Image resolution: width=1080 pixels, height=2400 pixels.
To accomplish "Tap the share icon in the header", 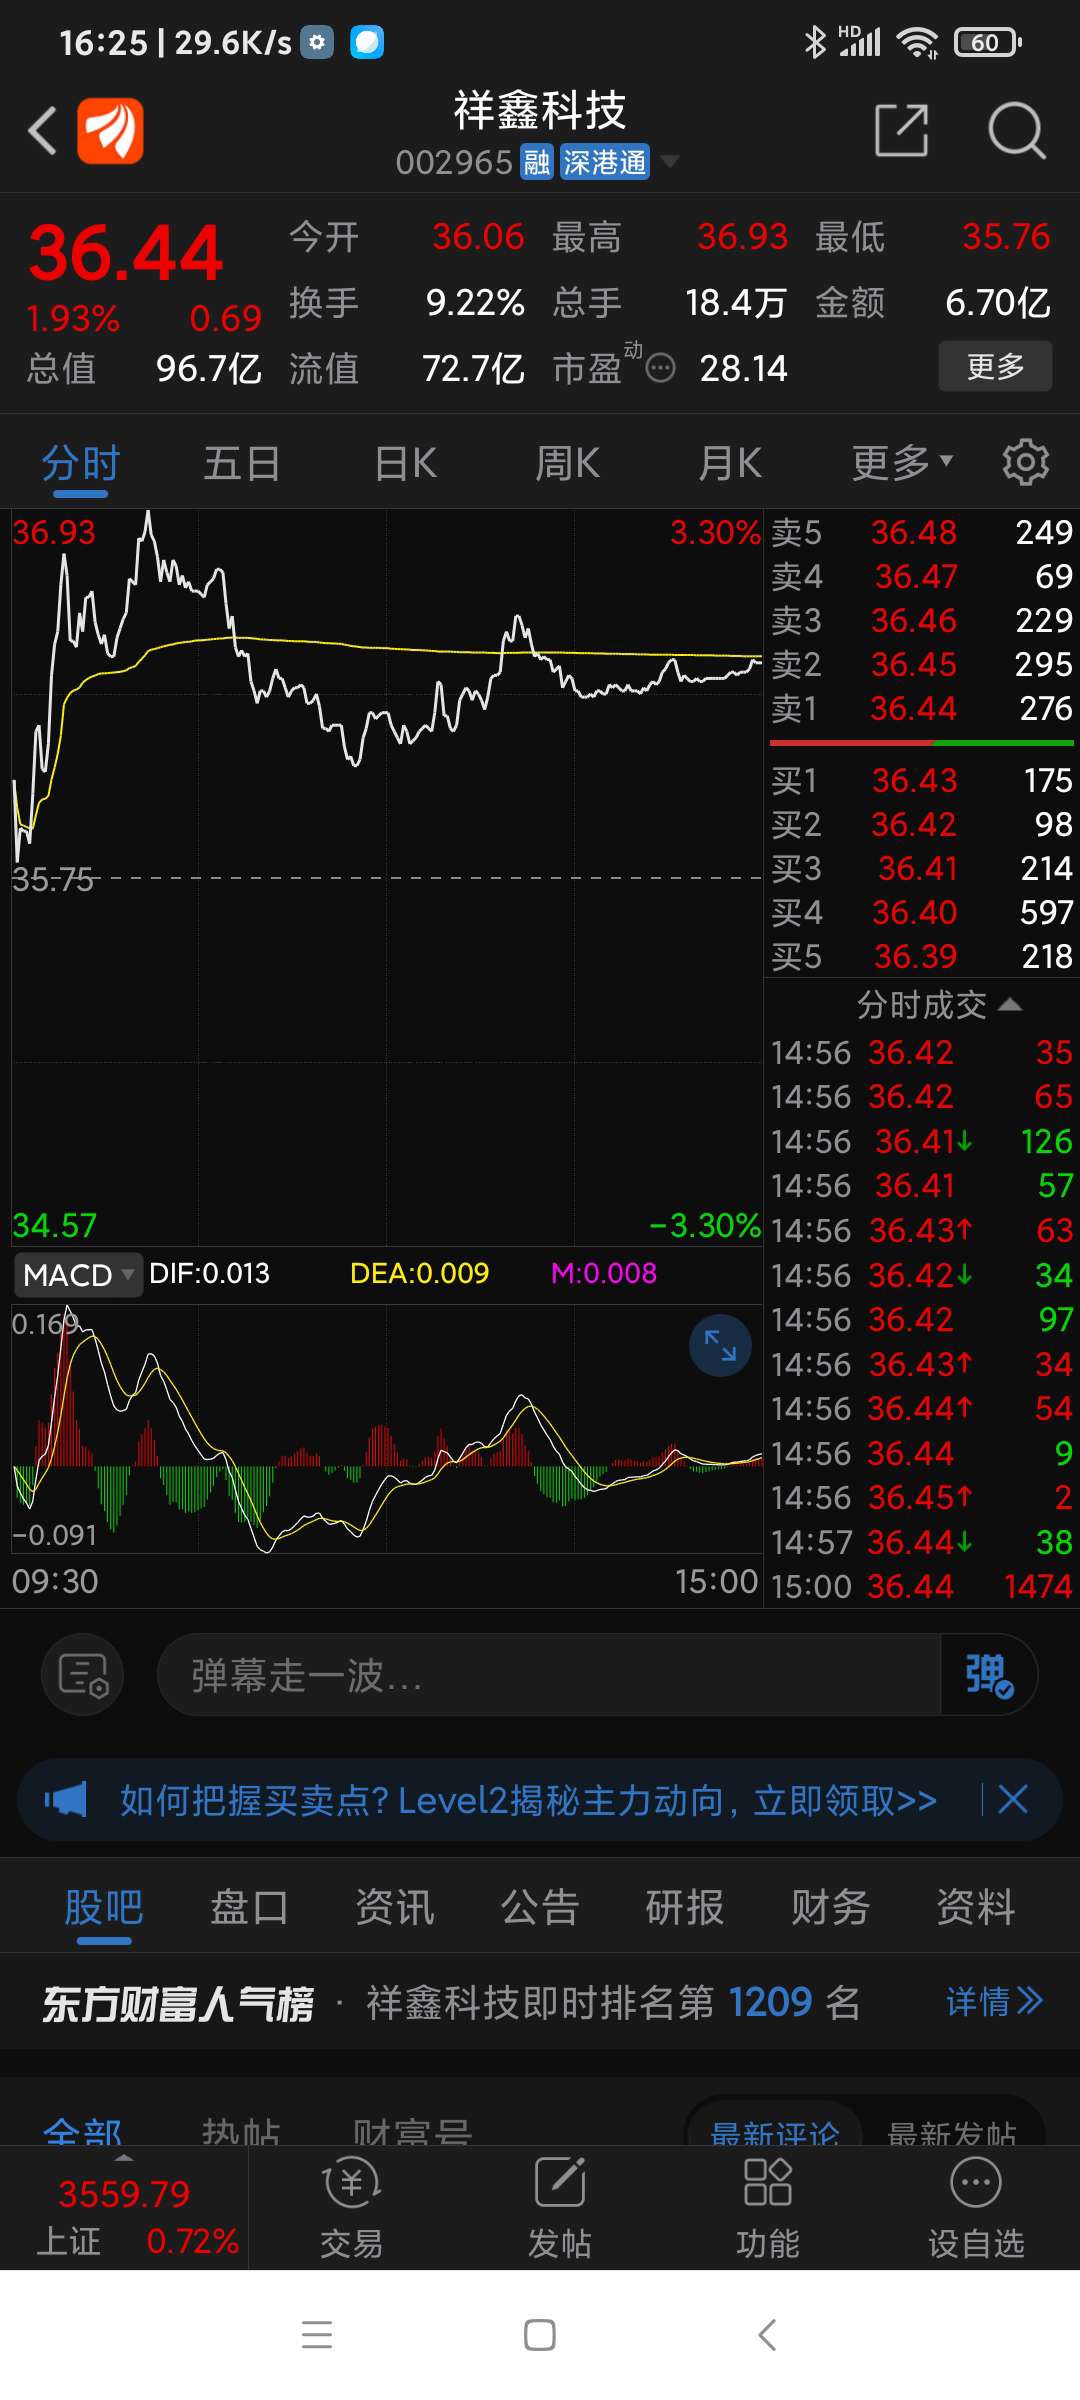I will pyautogui.click(x=902, y=130).
